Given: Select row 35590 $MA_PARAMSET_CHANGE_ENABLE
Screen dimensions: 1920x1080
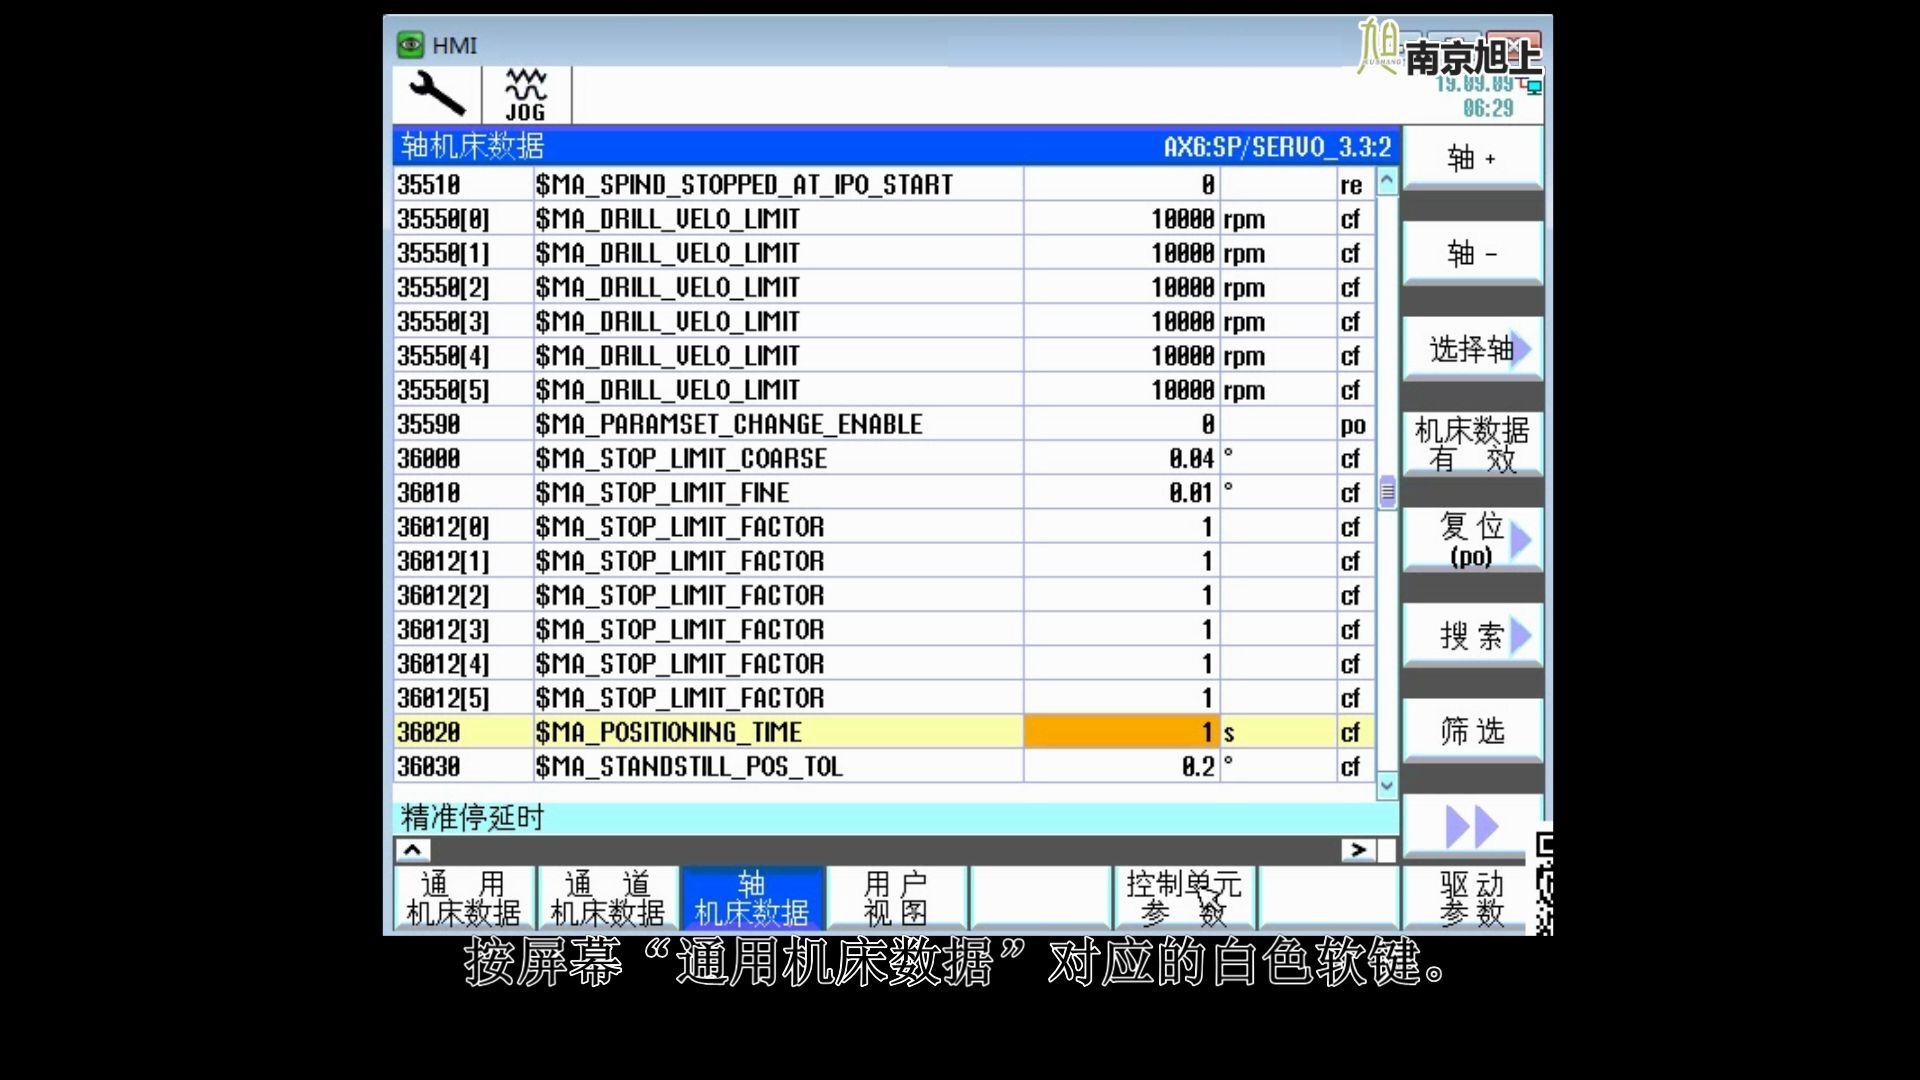Looking at the screenshot, I should tap(884, 424).
